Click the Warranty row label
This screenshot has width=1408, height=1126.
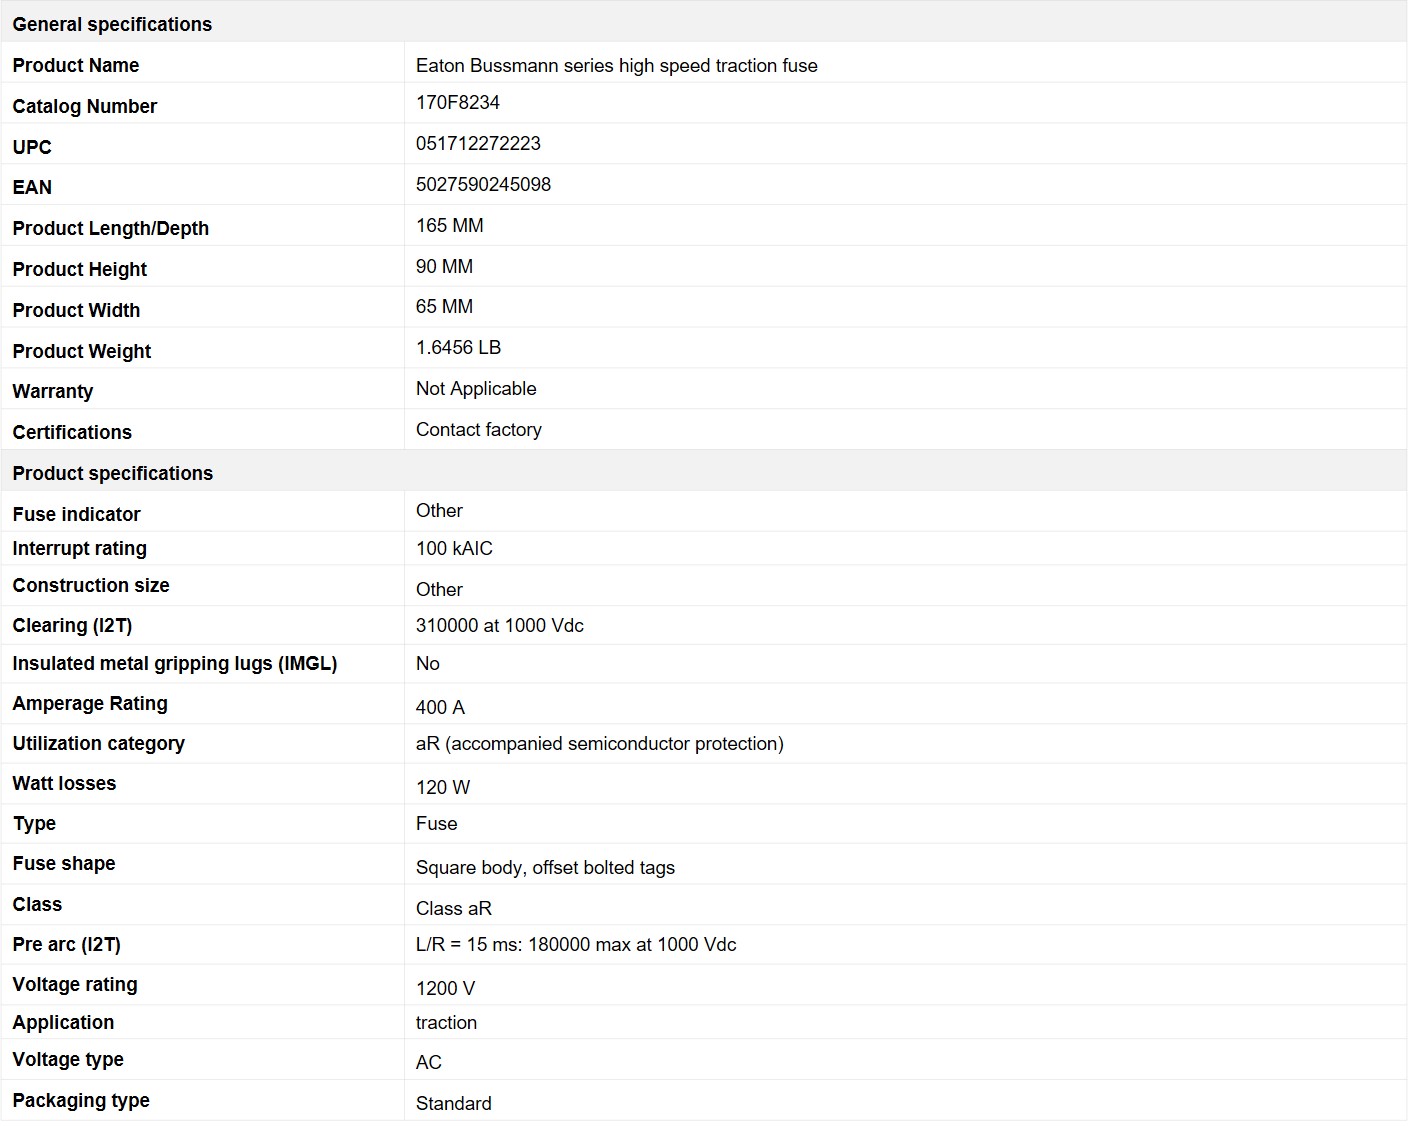click(53, 391)
